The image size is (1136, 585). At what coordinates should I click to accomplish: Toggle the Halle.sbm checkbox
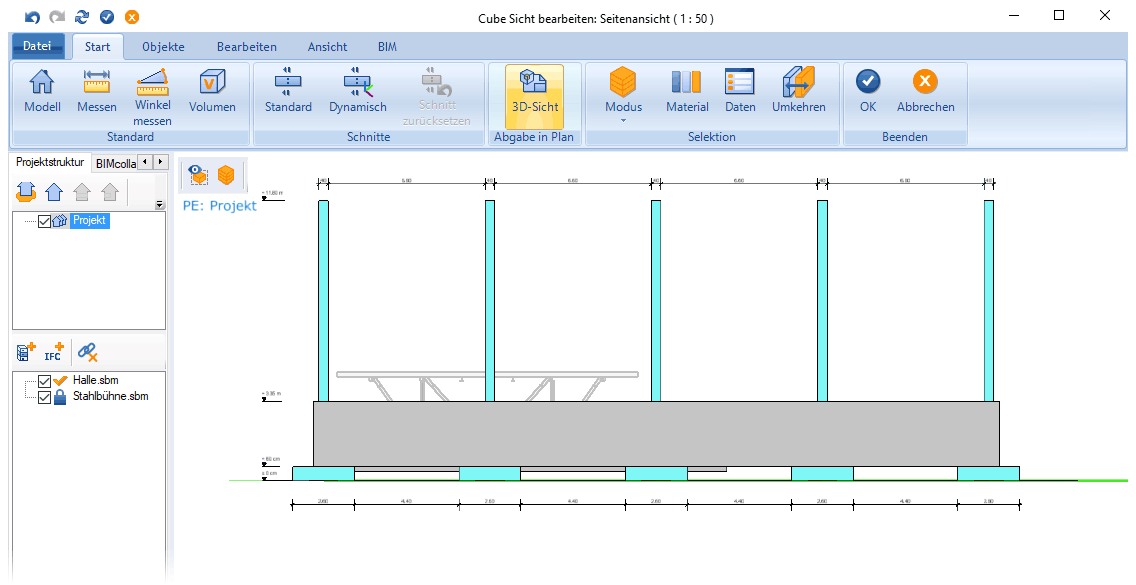point(44,381)
